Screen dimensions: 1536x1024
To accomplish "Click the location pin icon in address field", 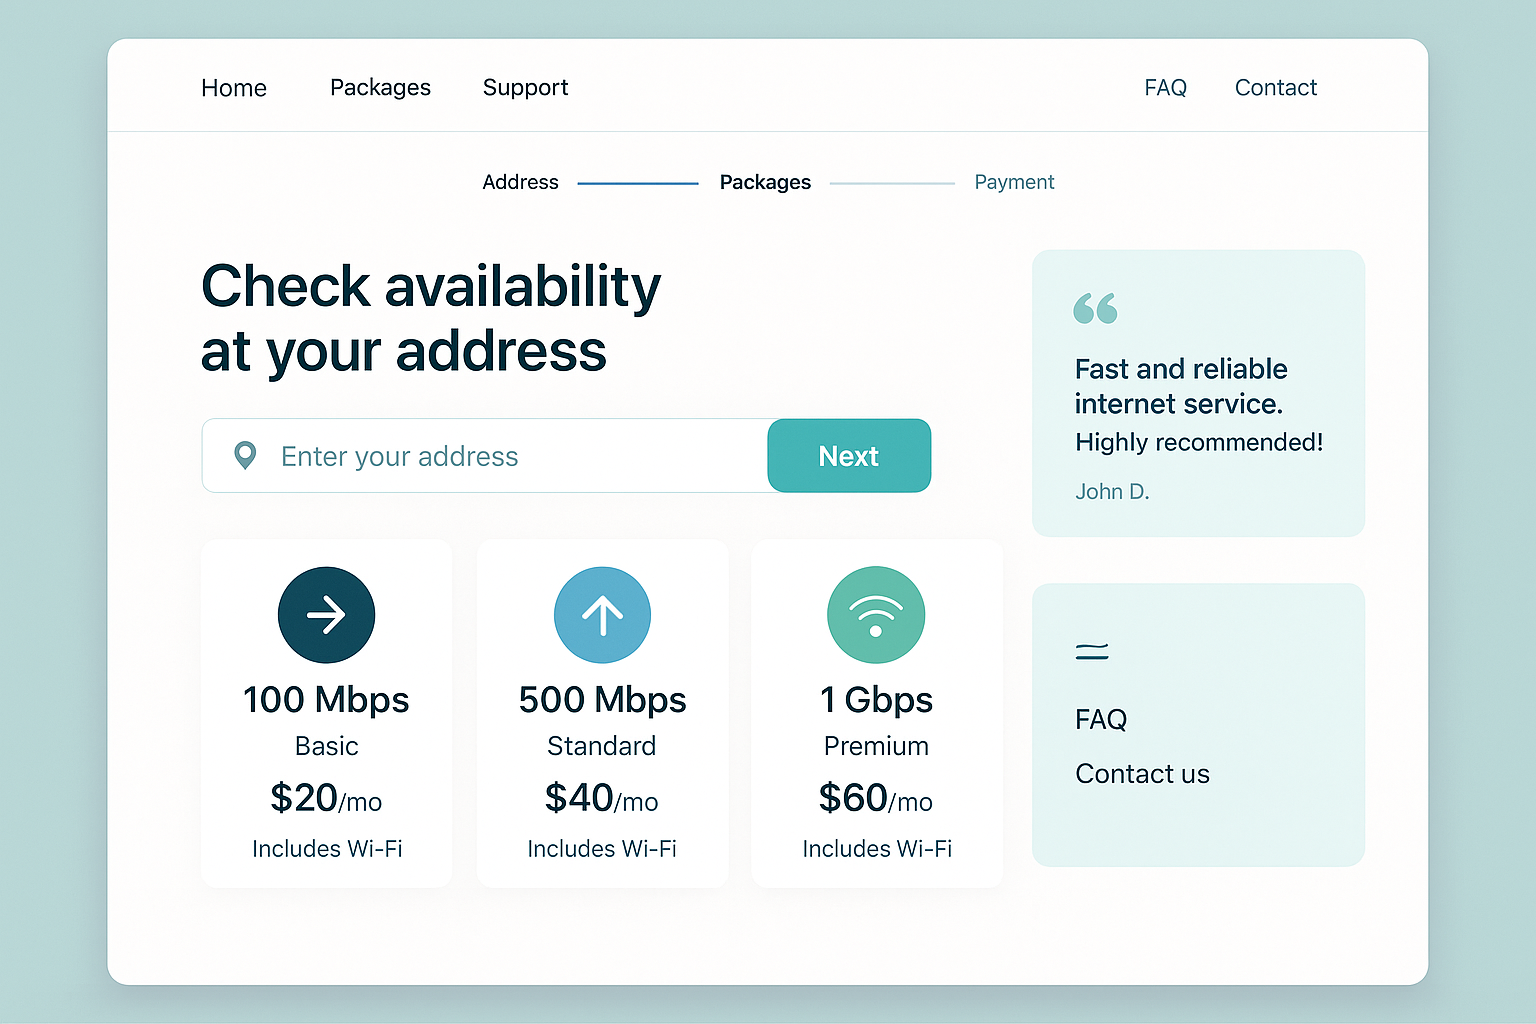I will click(245, 456).
